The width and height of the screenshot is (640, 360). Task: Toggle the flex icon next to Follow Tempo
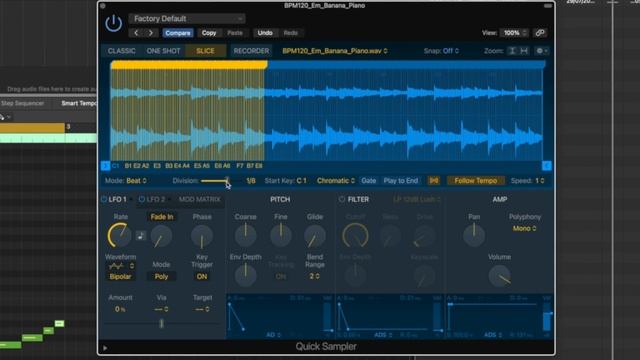[433, 180]
